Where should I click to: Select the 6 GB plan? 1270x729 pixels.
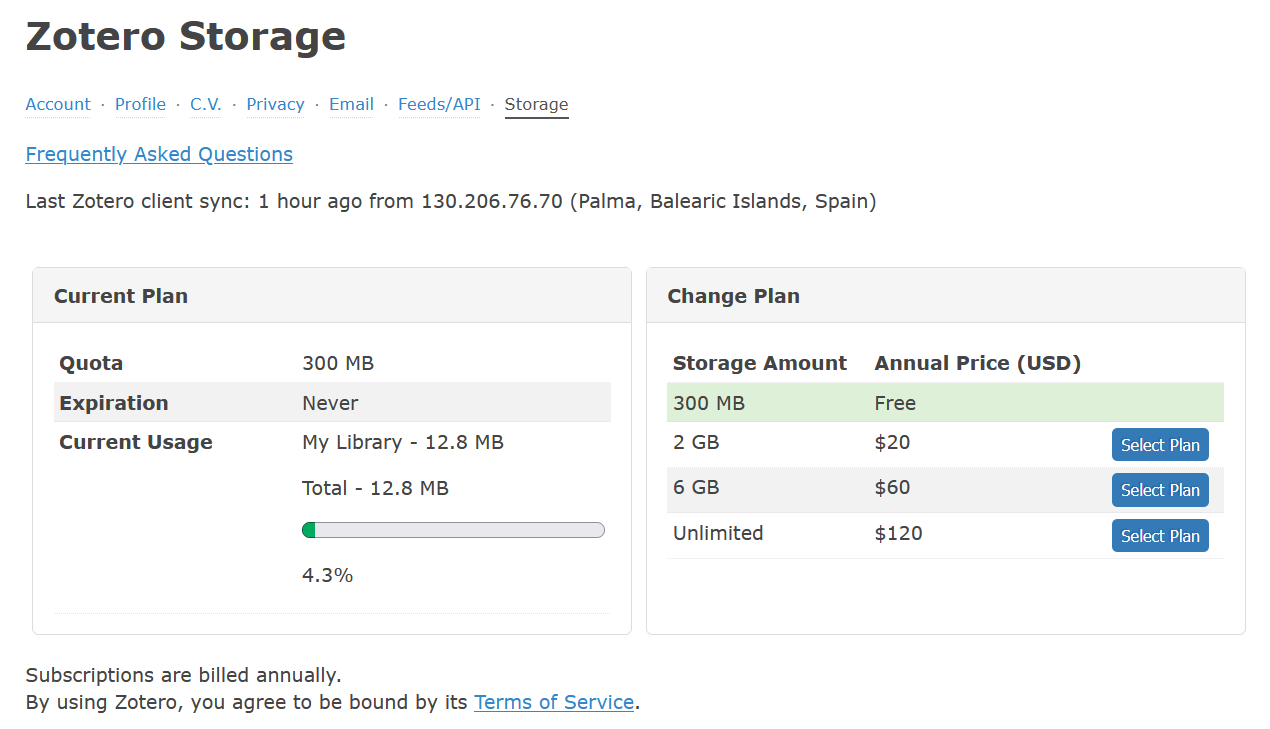click(1160, 490)
